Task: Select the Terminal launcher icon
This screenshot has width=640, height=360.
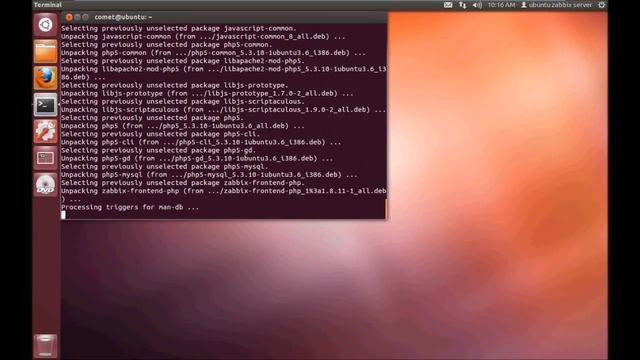Action: click(x=45, y=105)
